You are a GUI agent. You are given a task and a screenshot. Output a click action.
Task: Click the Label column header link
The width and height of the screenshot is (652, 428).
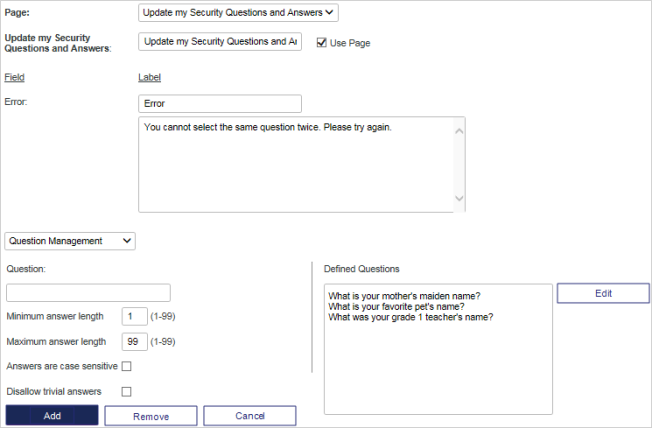click(x=149, y=77)
